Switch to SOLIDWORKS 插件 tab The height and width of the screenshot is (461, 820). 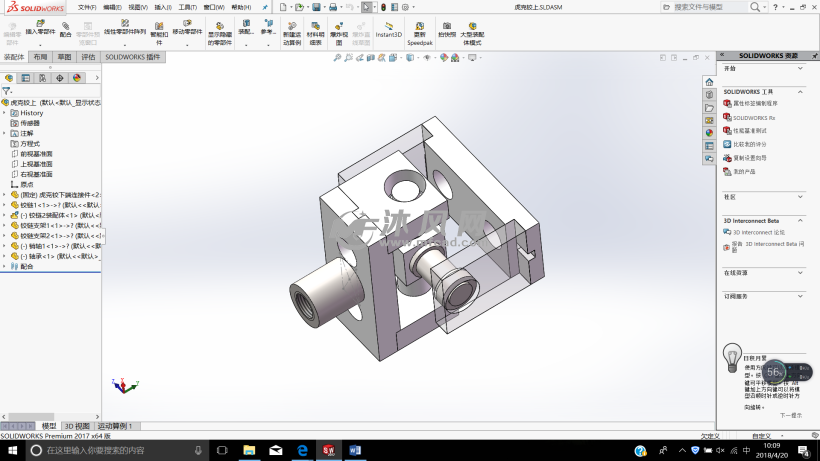tap(133, 57)
